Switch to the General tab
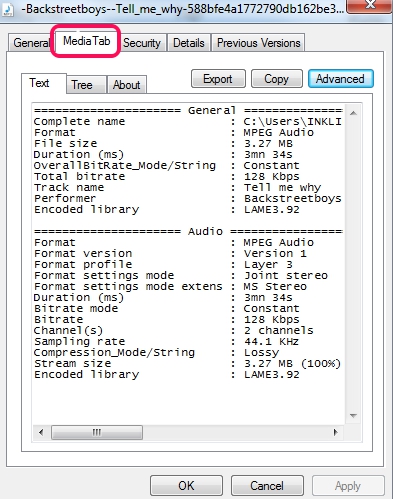Screen dimensions: 393x499 pos(31,43)
